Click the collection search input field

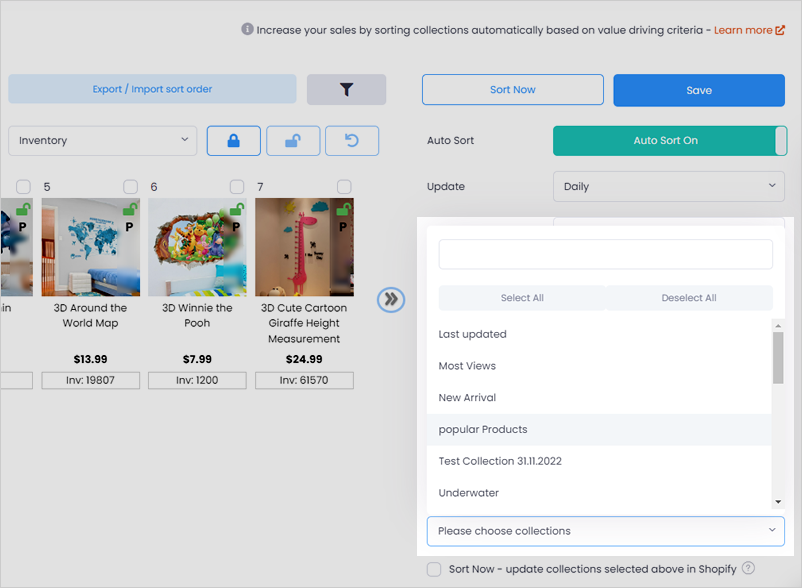click(x=606, y=254)
